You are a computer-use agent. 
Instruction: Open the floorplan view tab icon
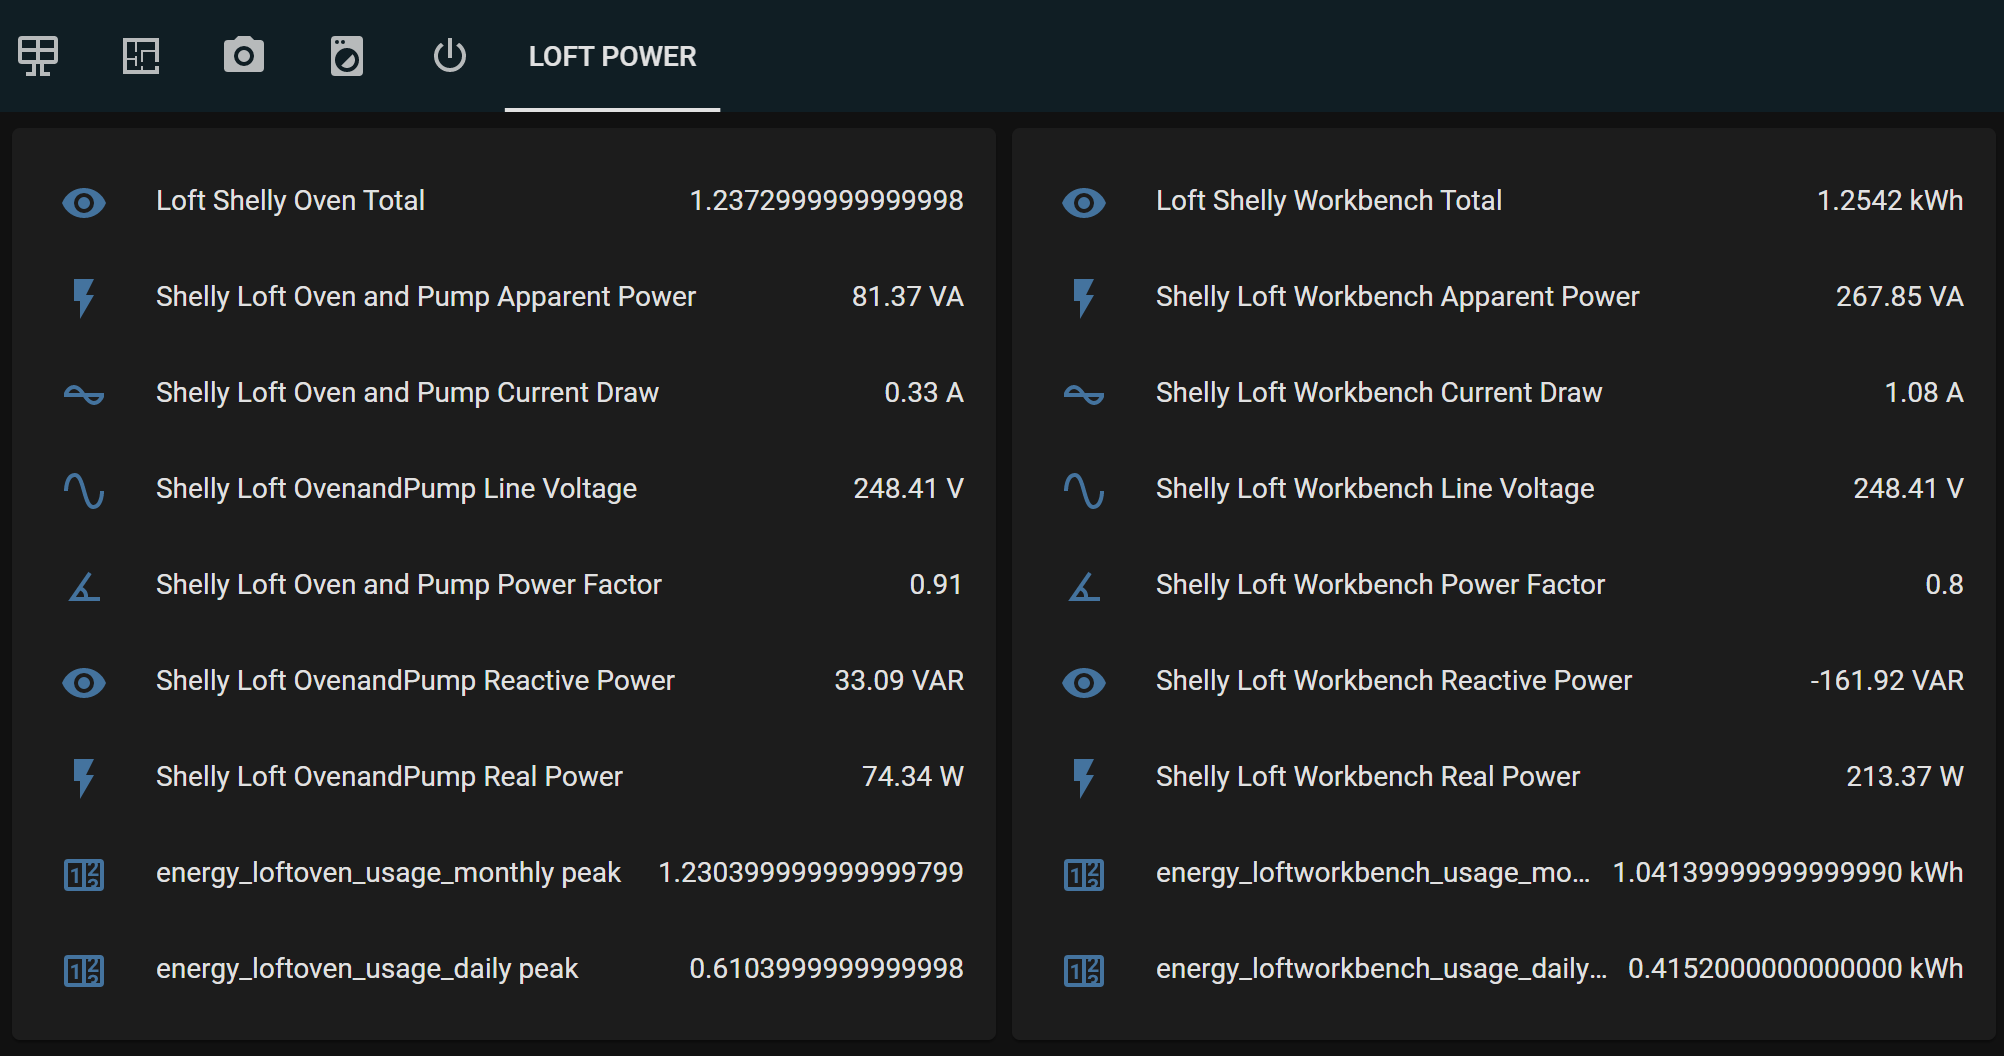141,56
